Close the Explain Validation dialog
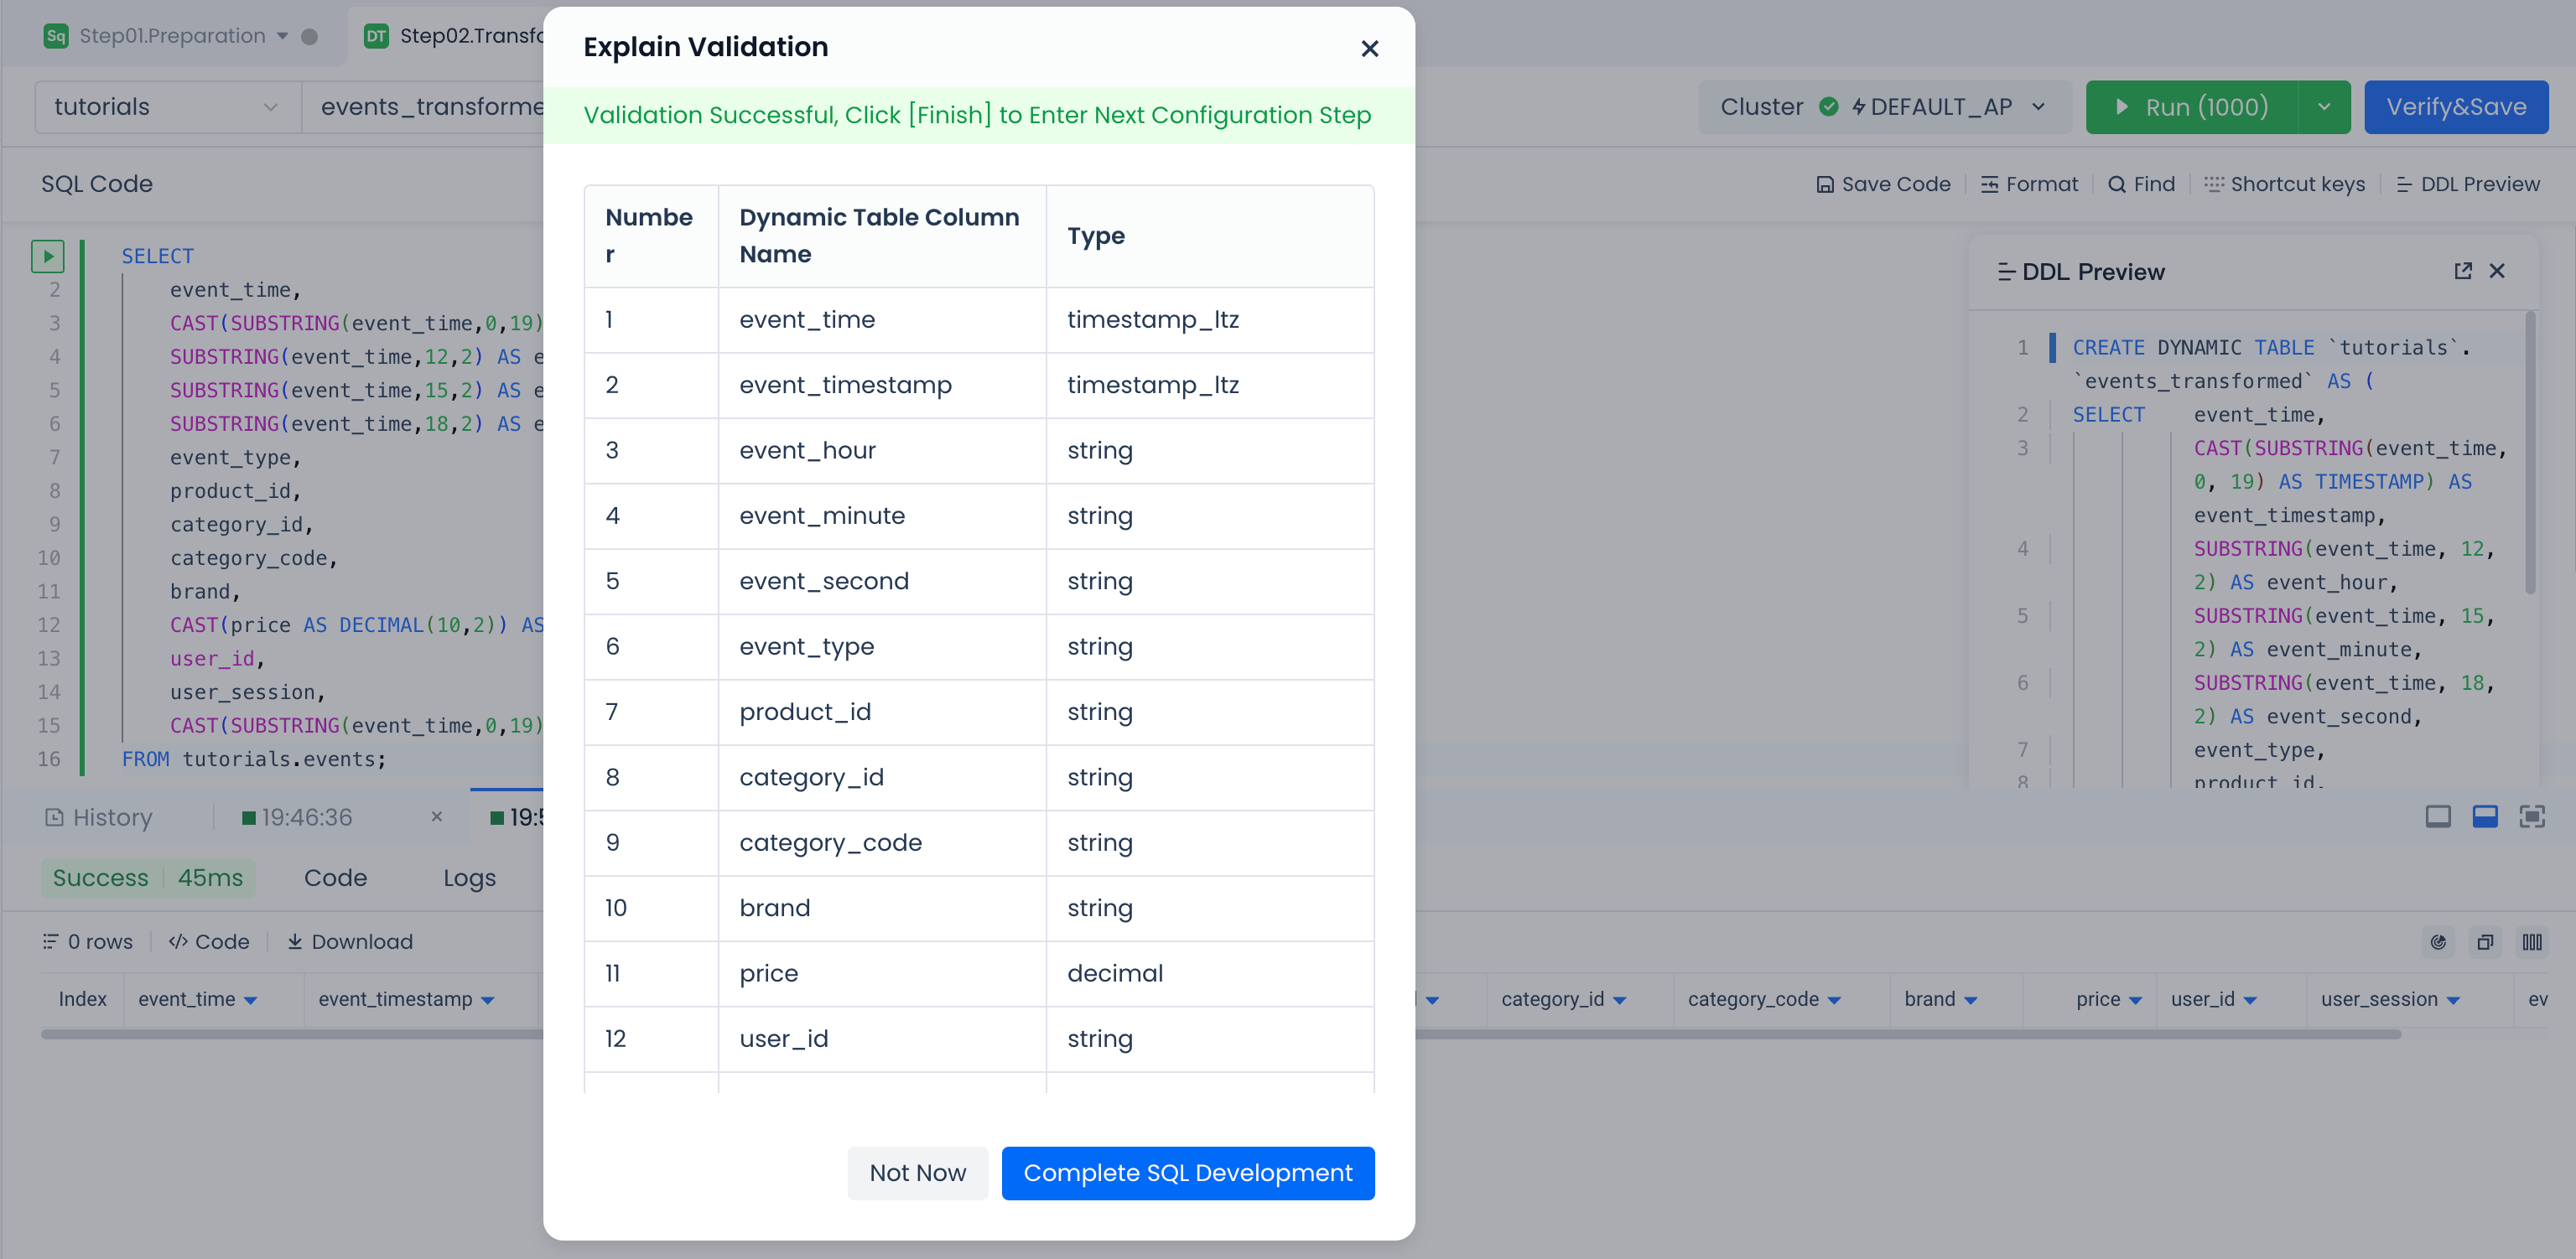 click(1369, 48)
